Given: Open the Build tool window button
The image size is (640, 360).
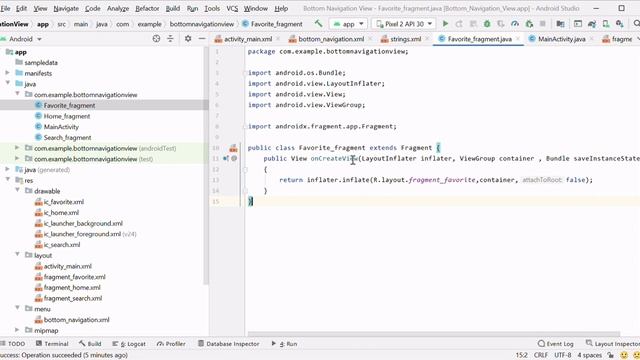Looking at the screenshot, I should [90, 344].
